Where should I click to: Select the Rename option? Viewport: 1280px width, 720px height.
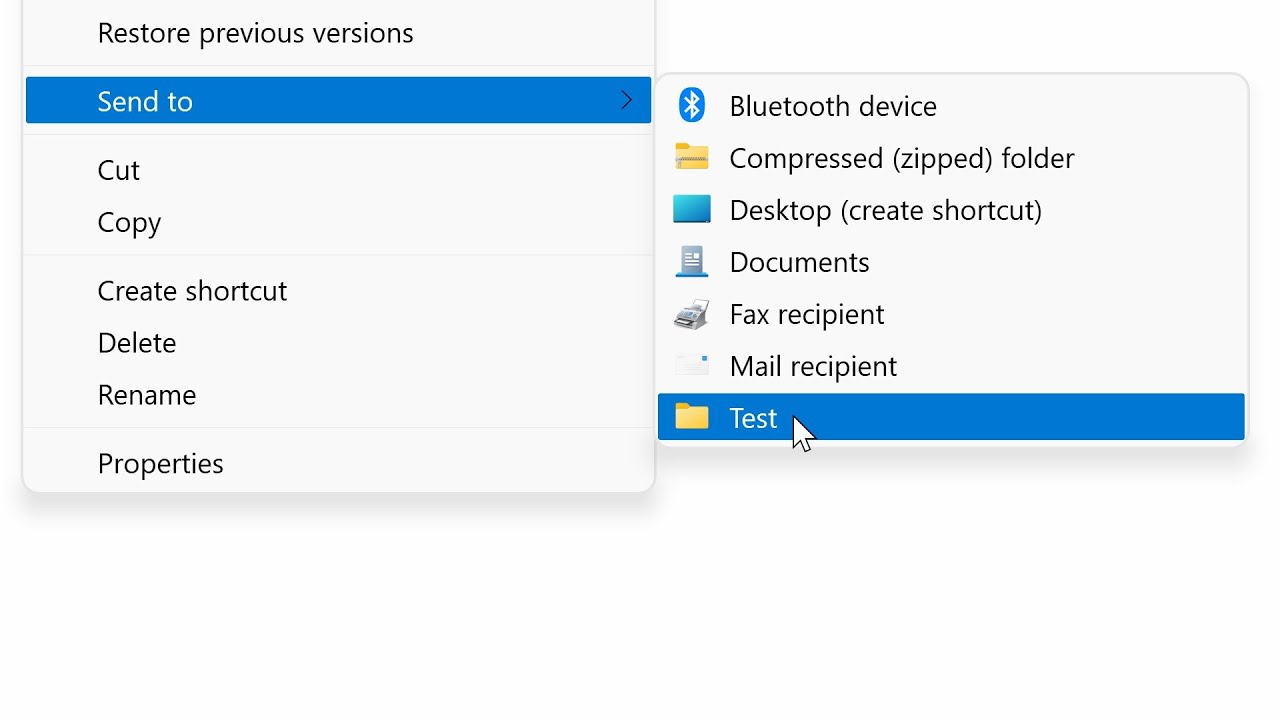(x=338, y=394)
